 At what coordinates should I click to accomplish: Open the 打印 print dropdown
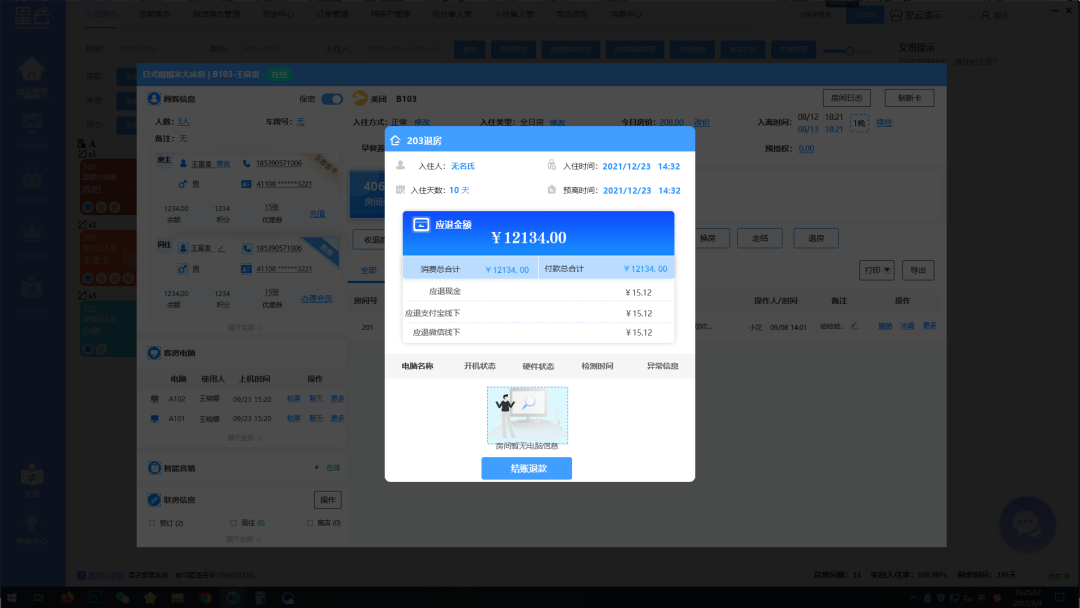tap(876, 270)
